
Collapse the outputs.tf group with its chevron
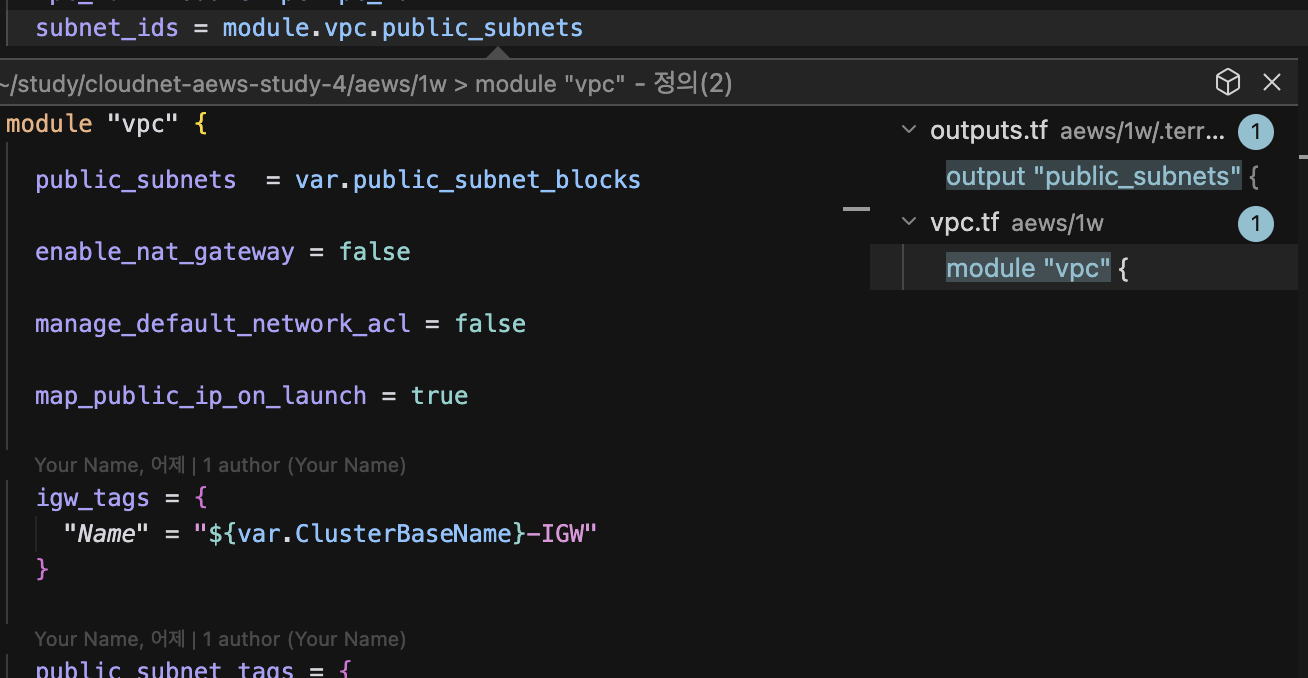tap(908, 129)
